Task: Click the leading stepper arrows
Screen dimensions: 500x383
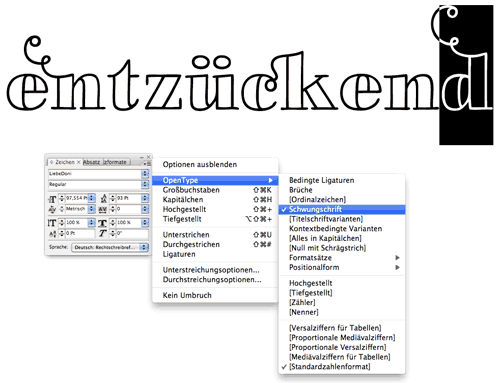Action: 113,198
